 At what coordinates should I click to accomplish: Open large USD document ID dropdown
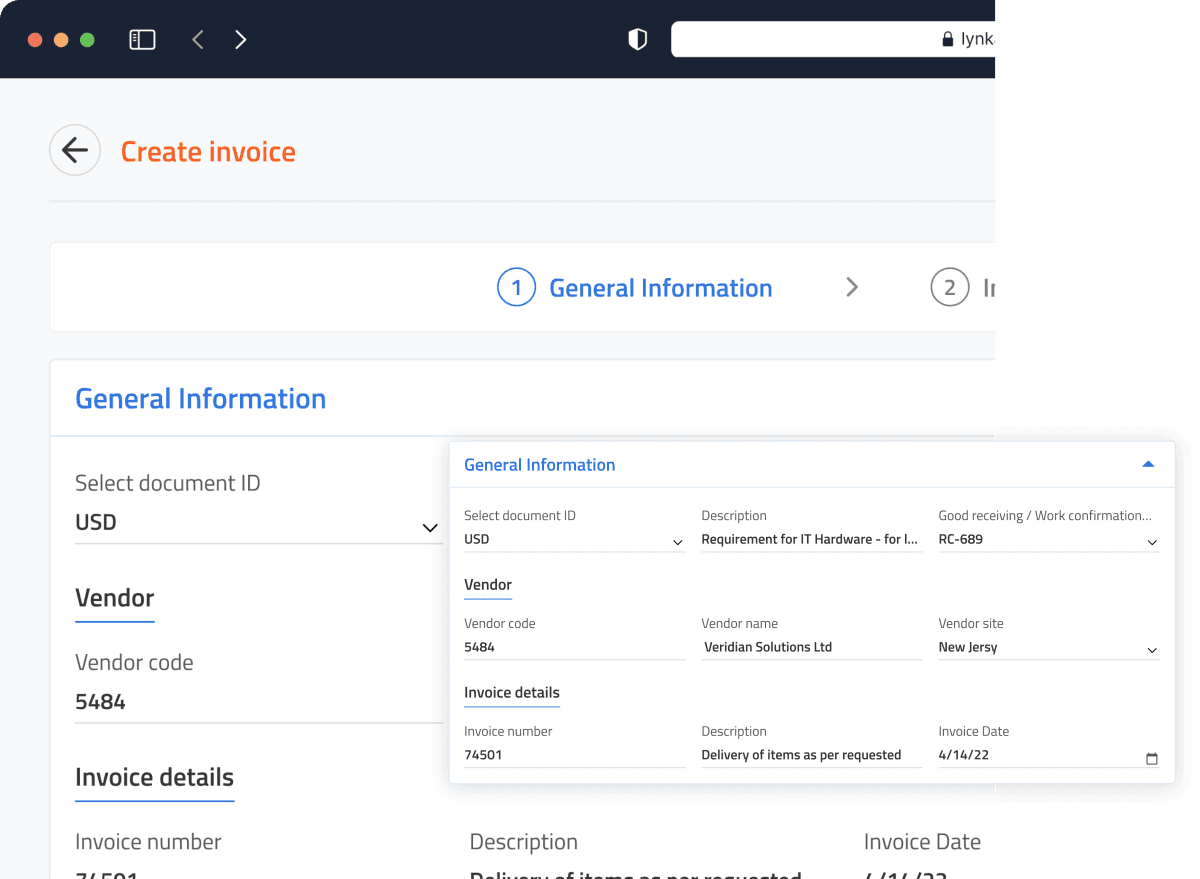258,523
